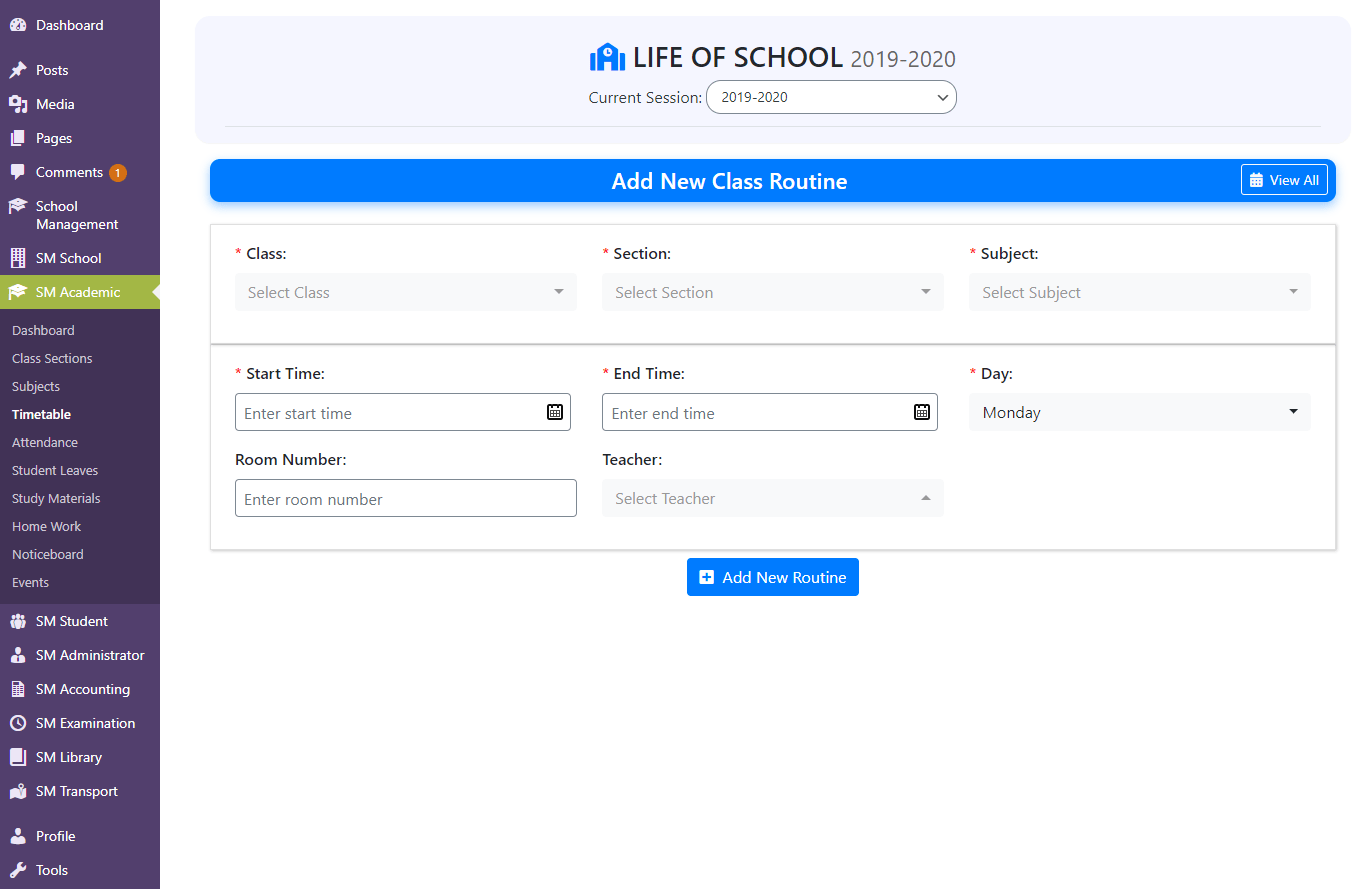Click the SM Student group icon
1366x889 pixels.
[17, 621]
